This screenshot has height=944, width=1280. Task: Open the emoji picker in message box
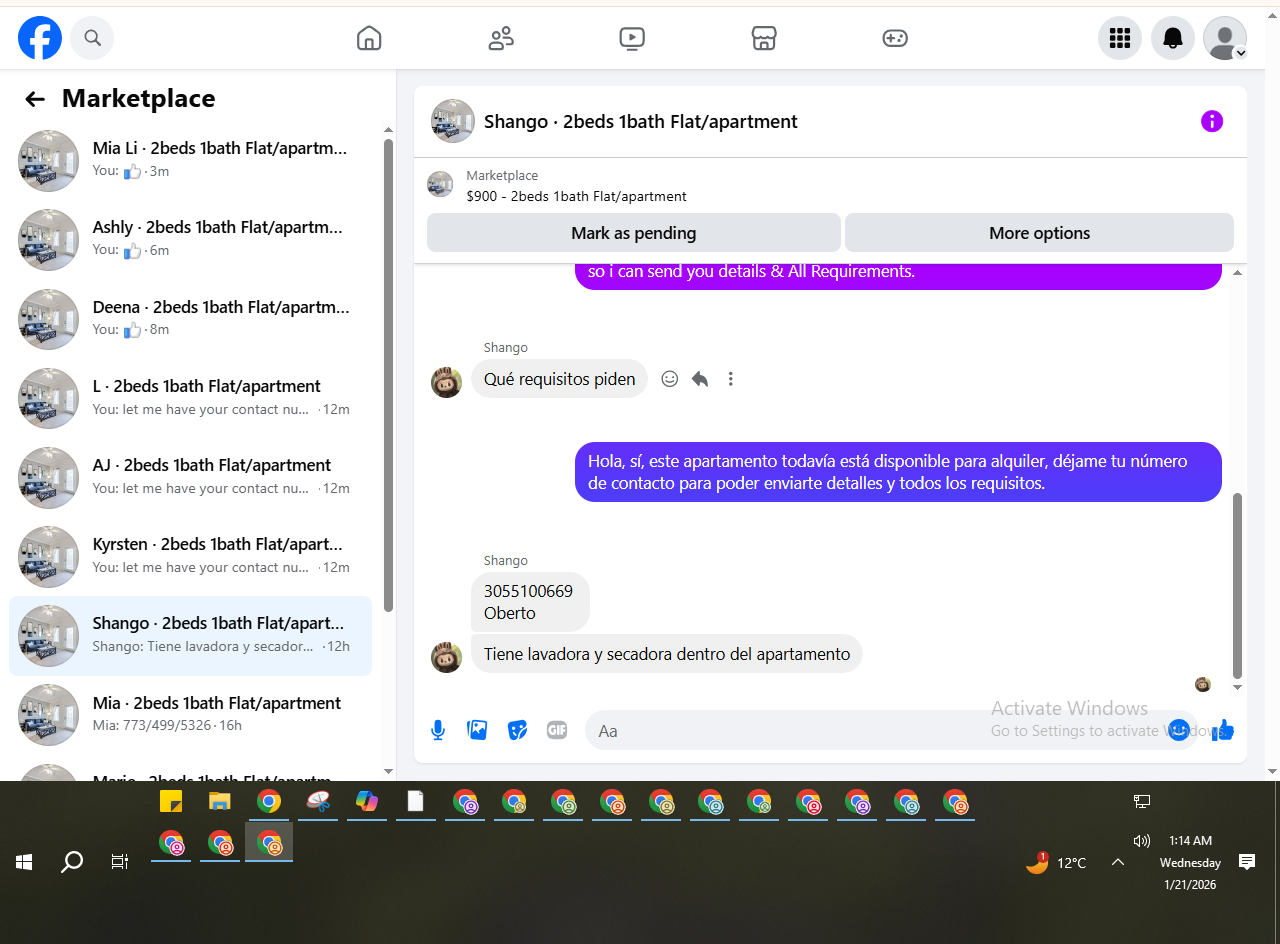1179,730
